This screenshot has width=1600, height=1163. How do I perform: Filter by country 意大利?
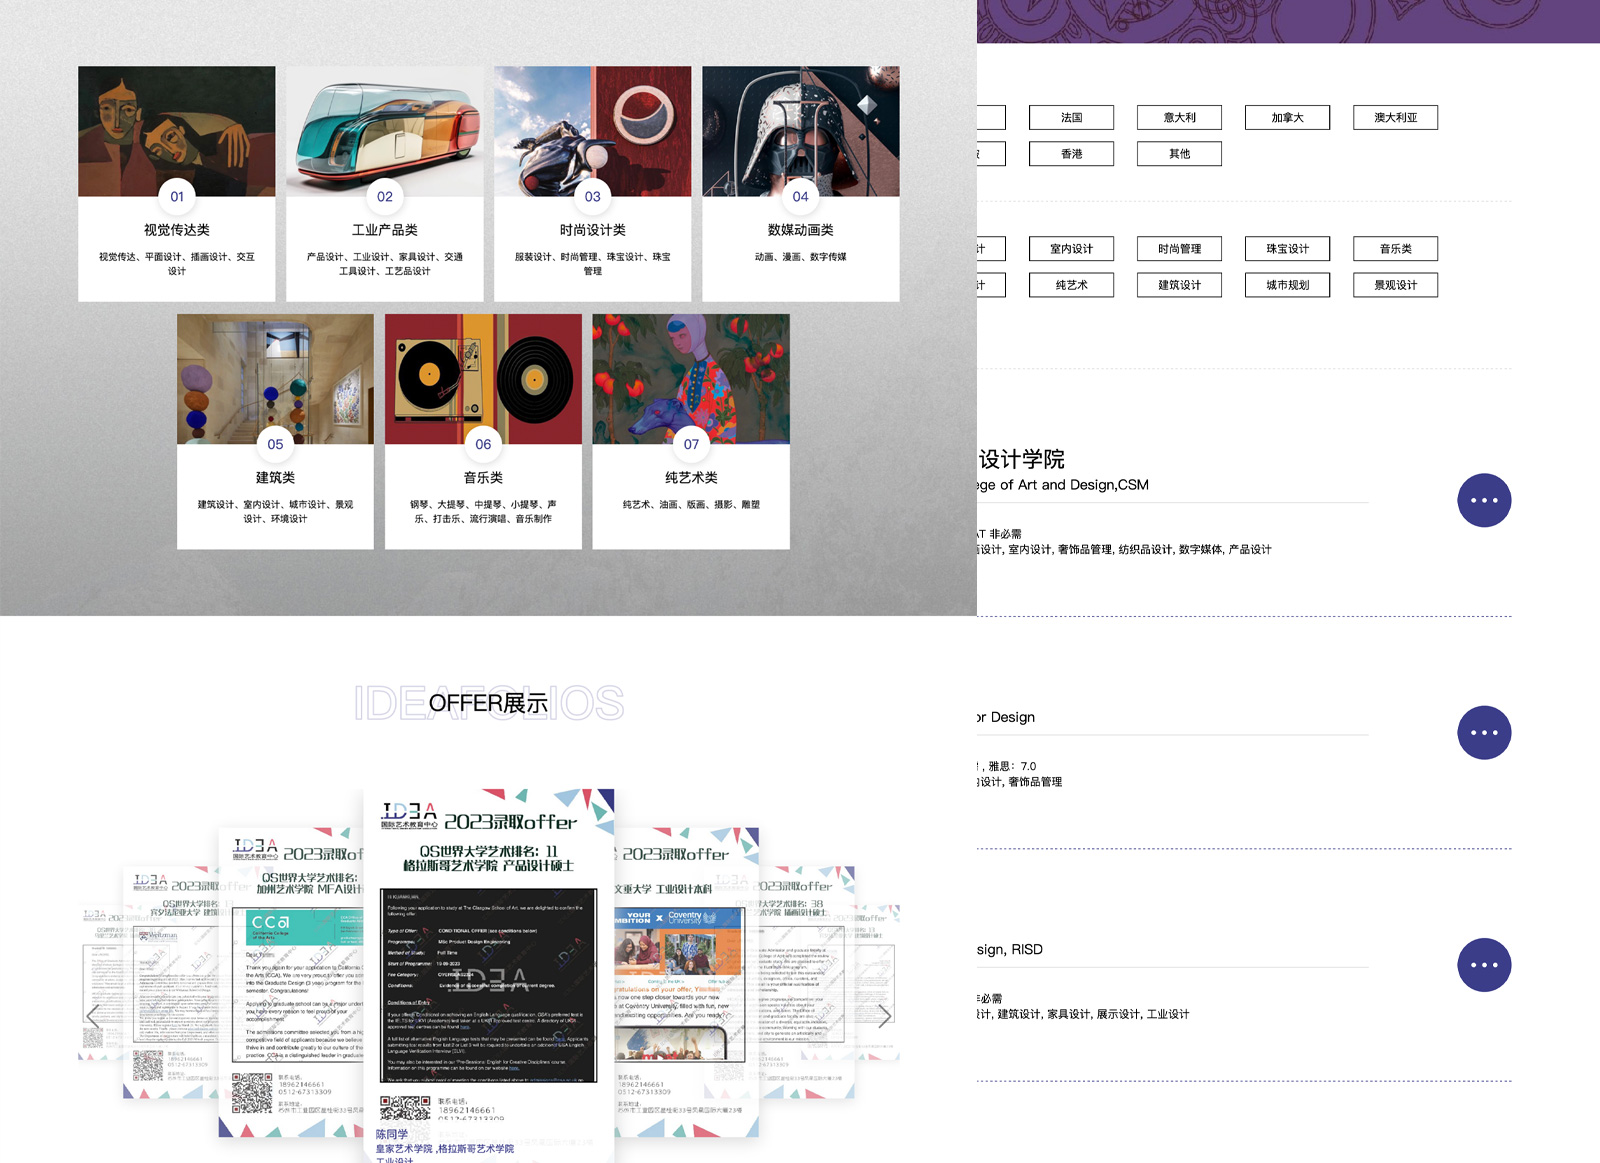pos(1180,118)
